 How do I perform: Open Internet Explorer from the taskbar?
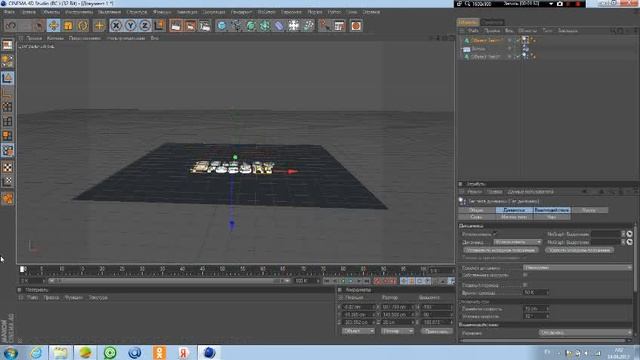(x=36, y=352)
